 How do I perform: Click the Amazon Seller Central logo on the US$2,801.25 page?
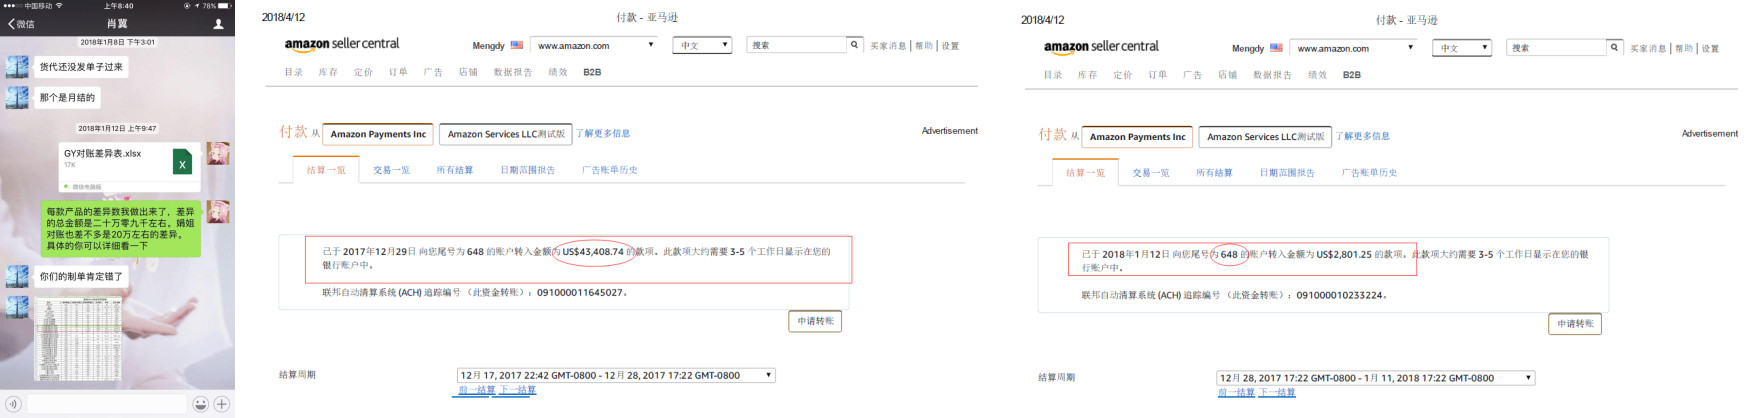pos(1101,46)
